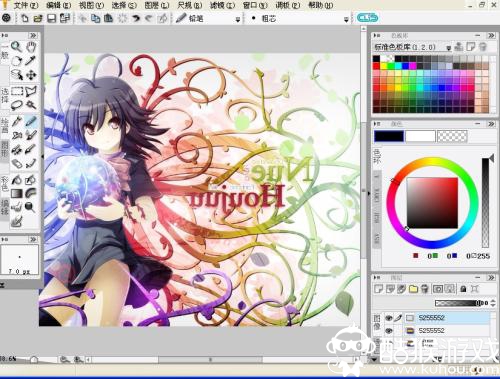
Task: Open the brush tip preset dropdown
Action: click(346, 20)
